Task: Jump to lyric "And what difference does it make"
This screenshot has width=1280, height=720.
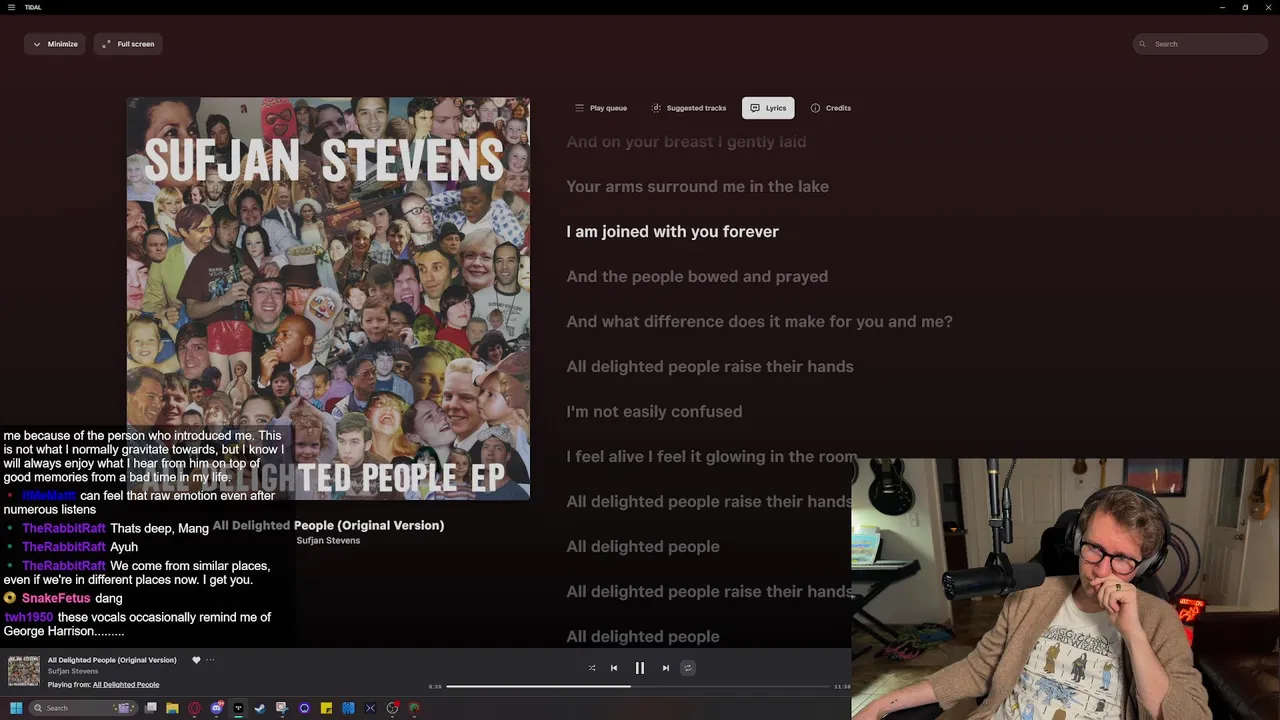Action: tap(759, 322)
